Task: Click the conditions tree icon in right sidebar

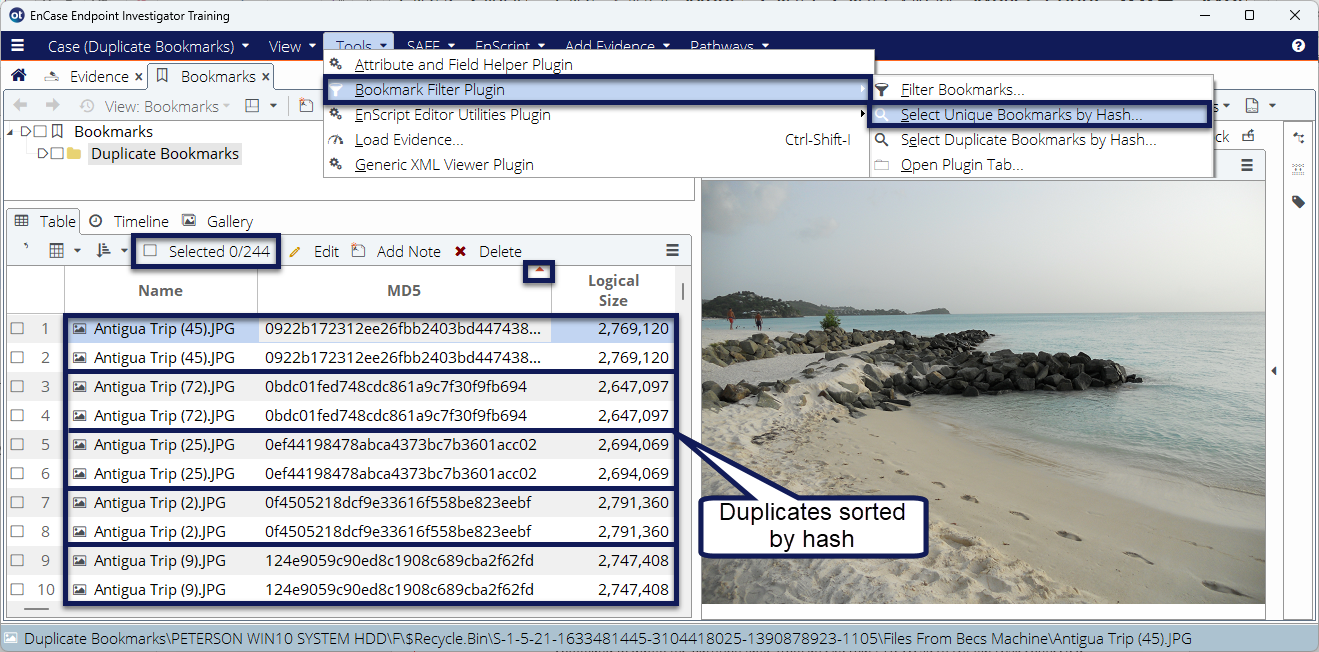Action: [1298, 138]
